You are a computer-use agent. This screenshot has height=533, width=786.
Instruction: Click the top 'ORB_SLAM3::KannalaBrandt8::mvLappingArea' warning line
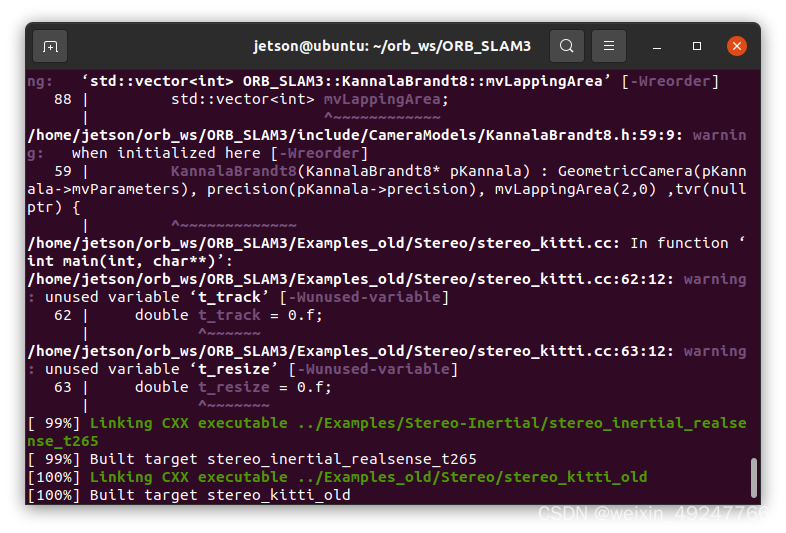click(x=373, y=81)
